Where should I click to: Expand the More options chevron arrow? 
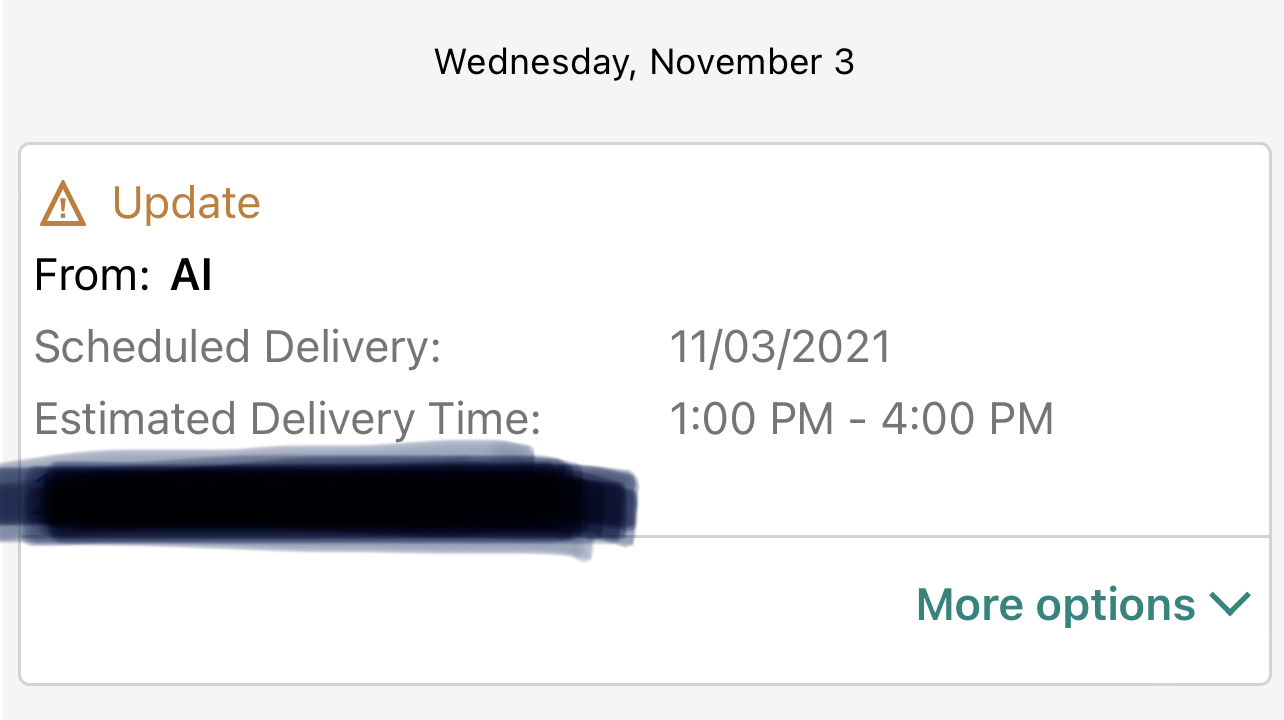pyautogui.click(x=1230, y=604)
